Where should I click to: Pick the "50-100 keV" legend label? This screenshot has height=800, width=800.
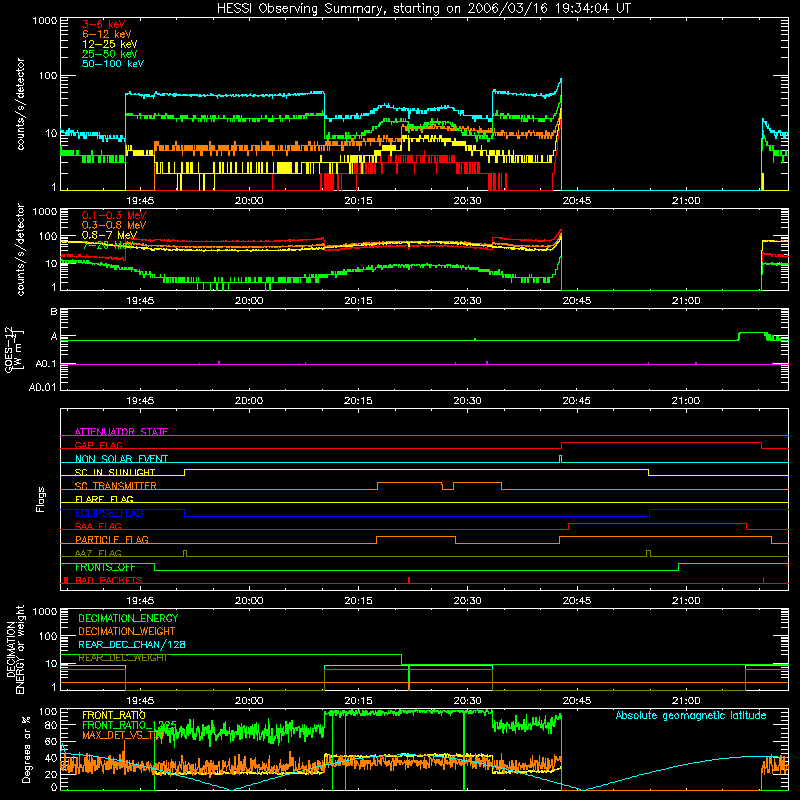pyautogui.click(x=113, y=64)
